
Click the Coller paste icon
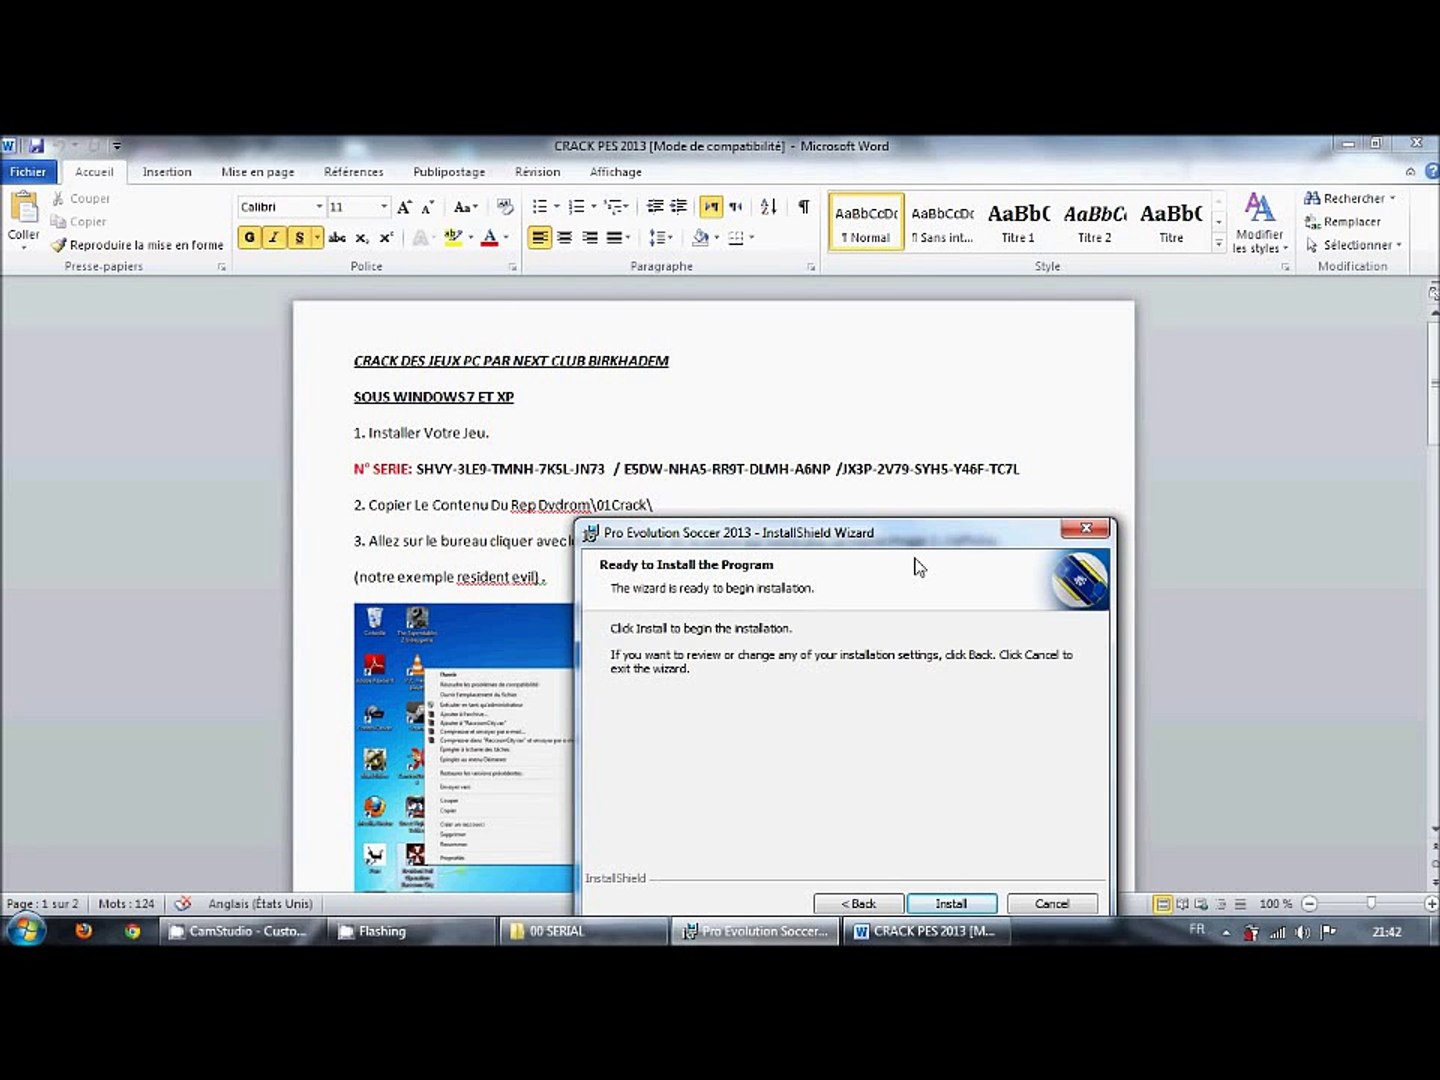coord(23,208)
